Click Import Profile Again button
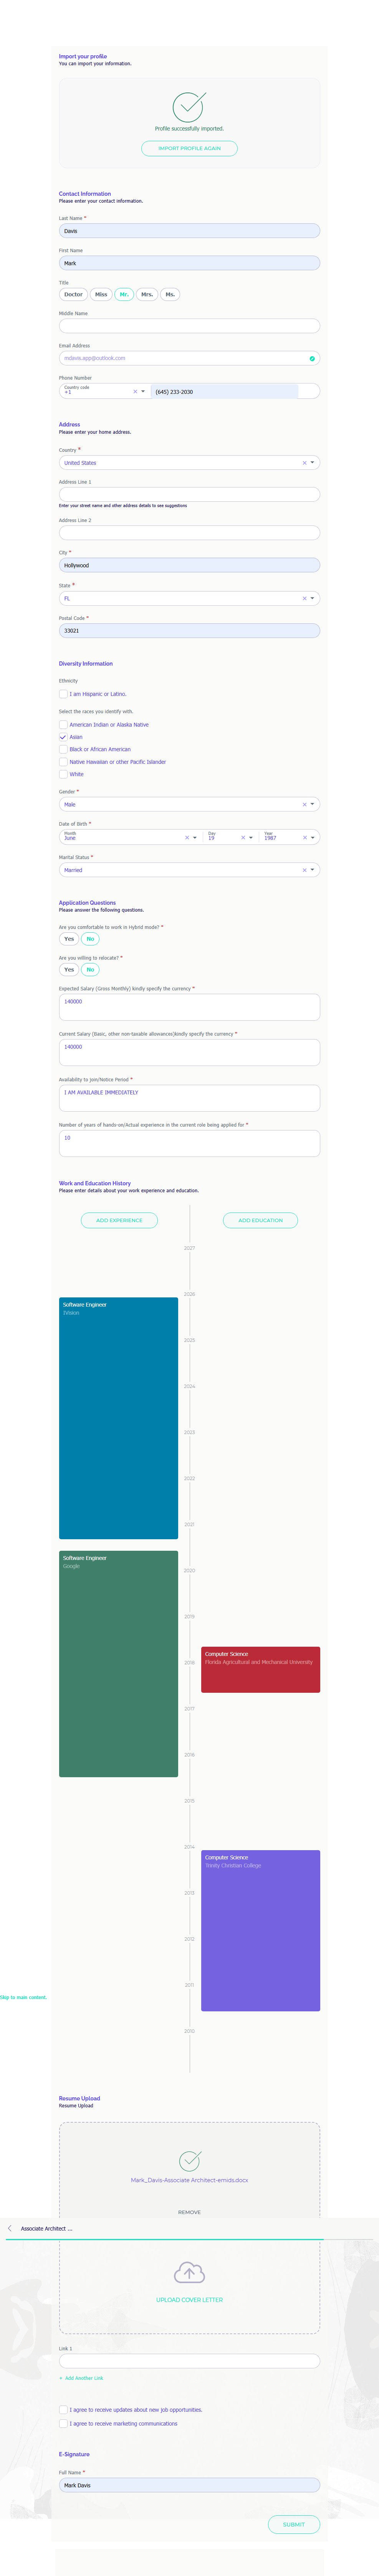 [189, 148]
